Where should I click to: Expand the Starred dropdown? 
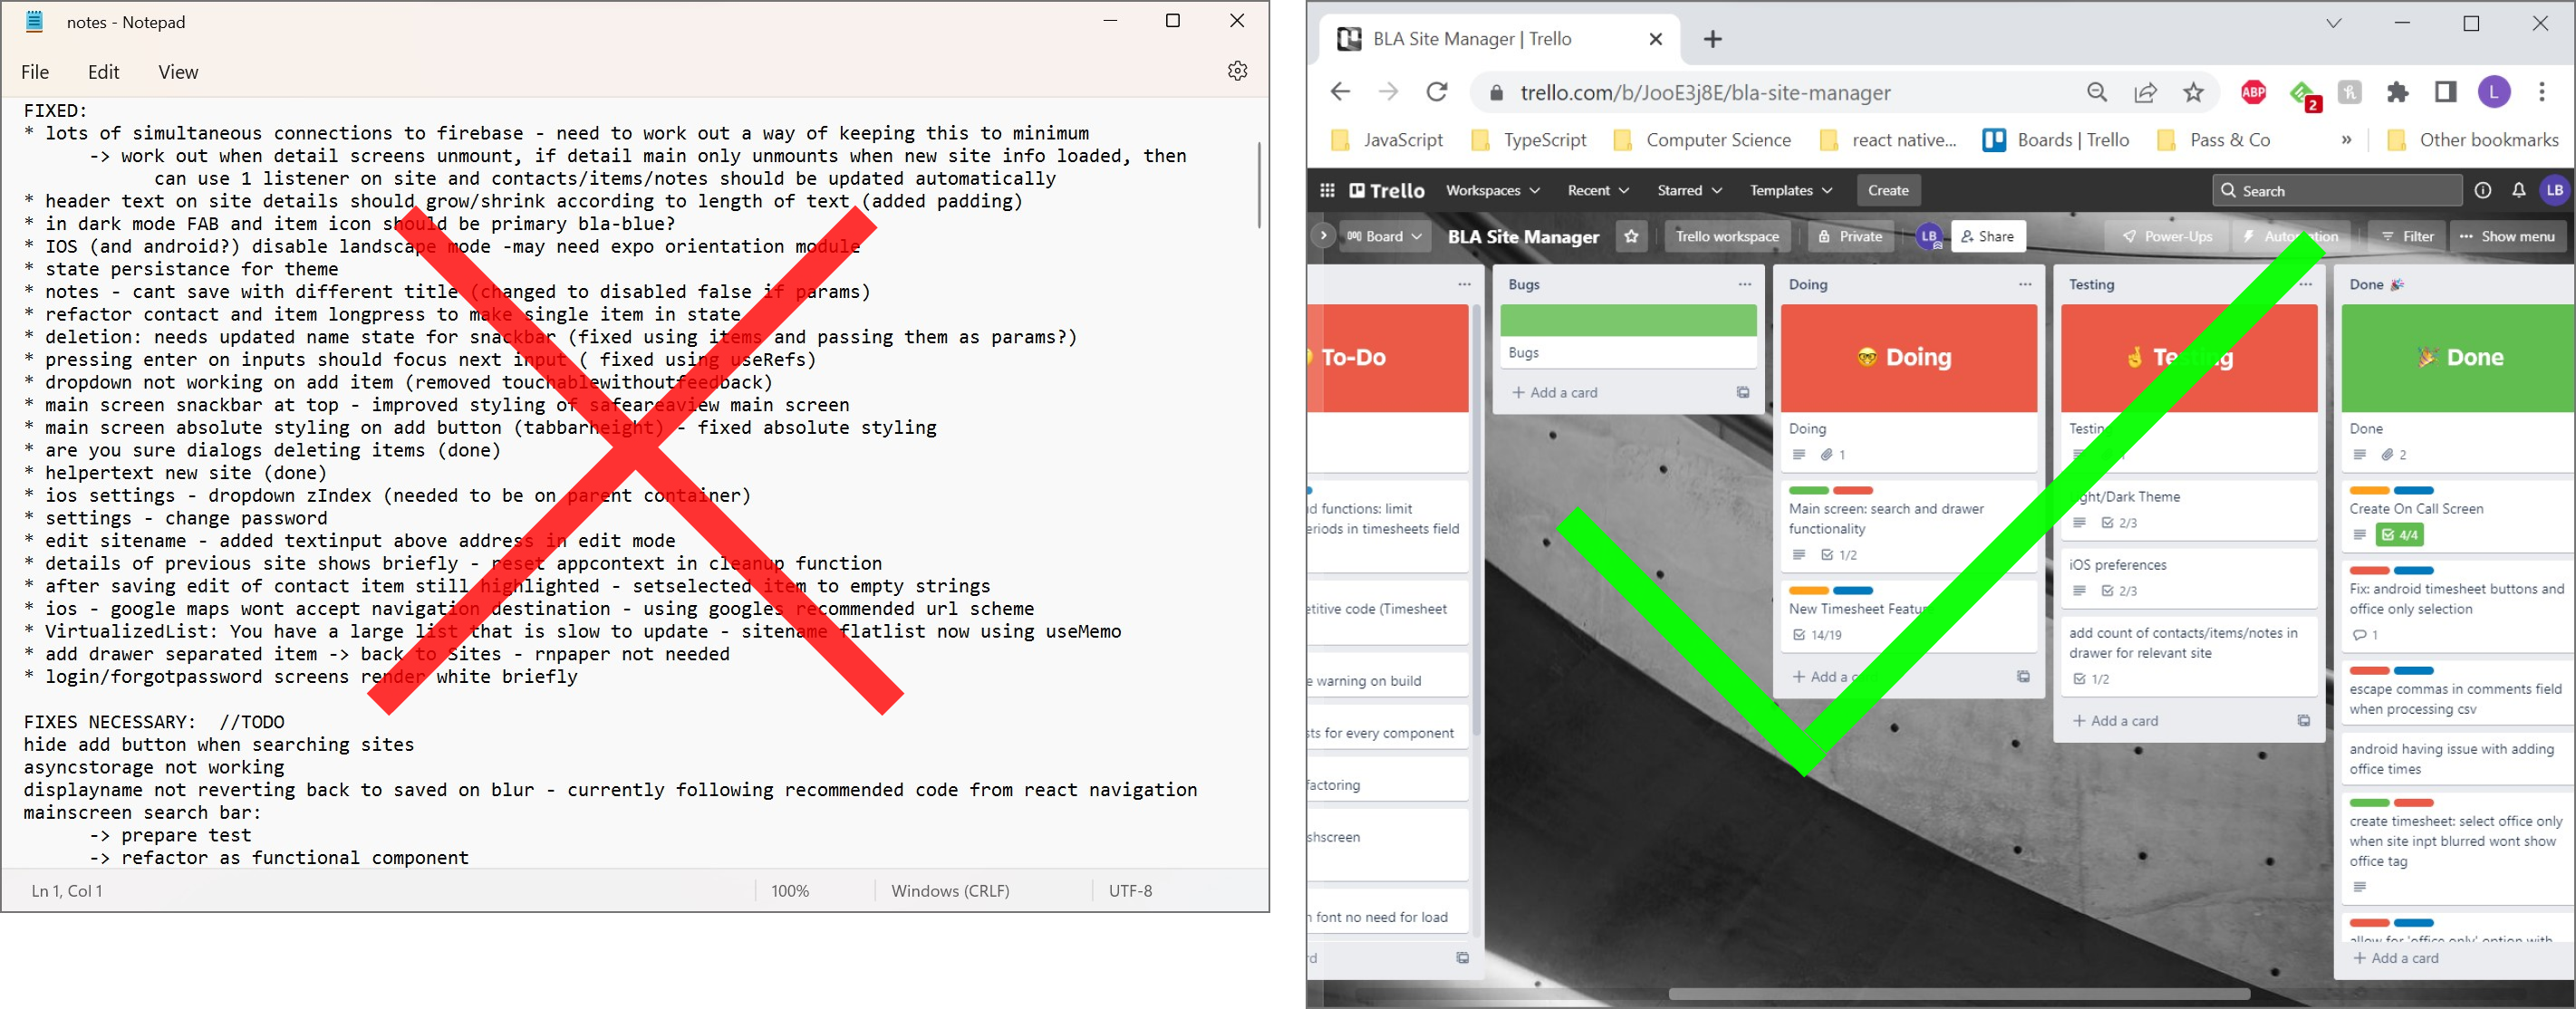click(1688, 190)
